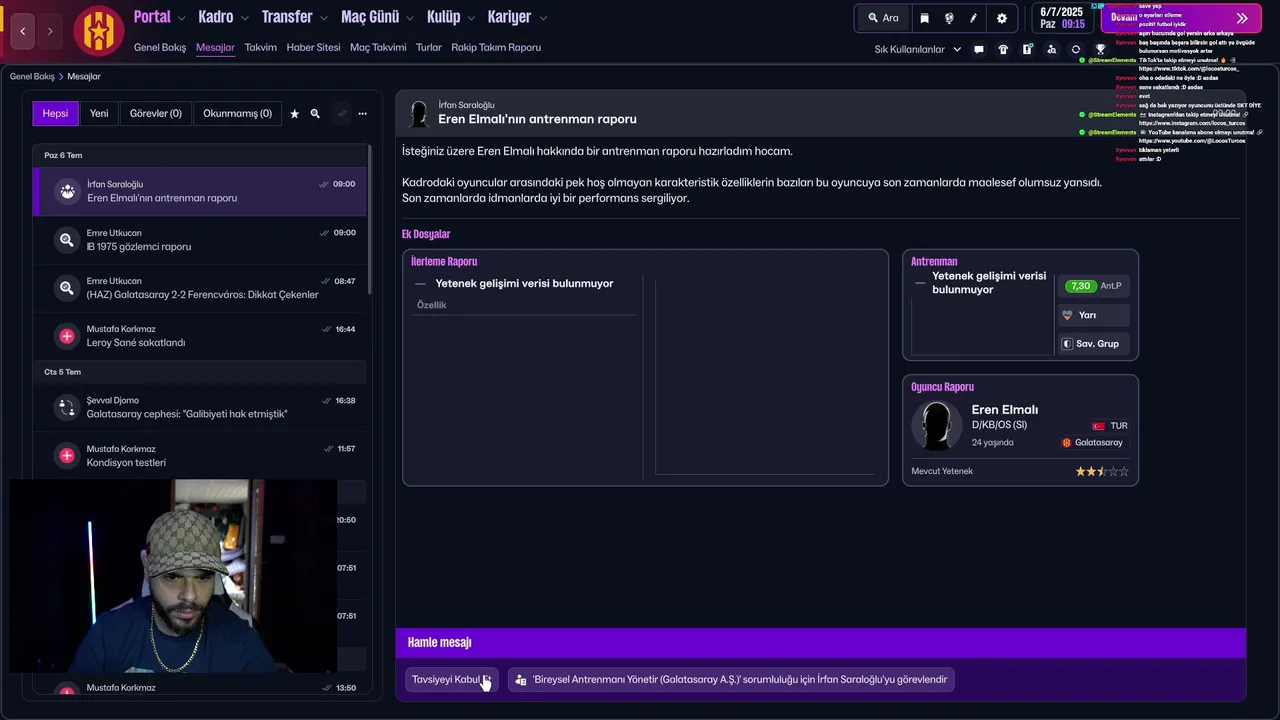Open the club crest badge in header
This screenshot has height=720, width=1280.
point(98,31)
